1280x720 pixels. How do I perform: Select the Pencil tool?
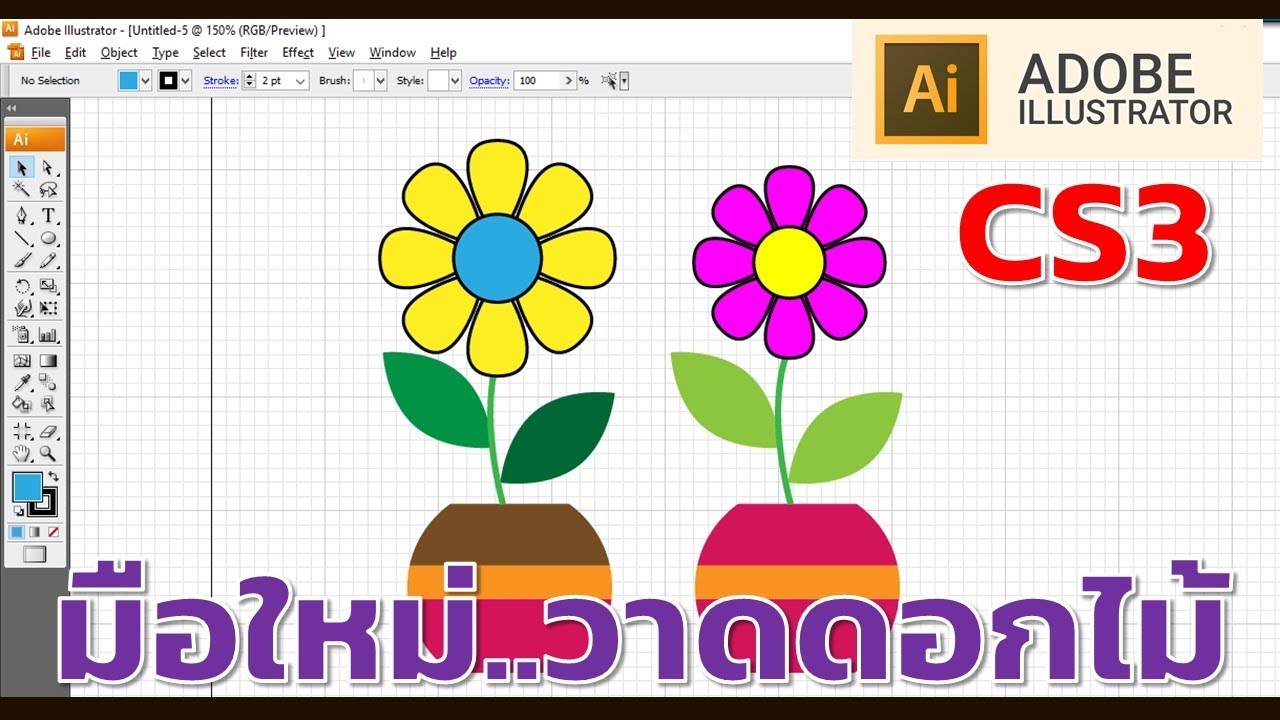point(47,261)
